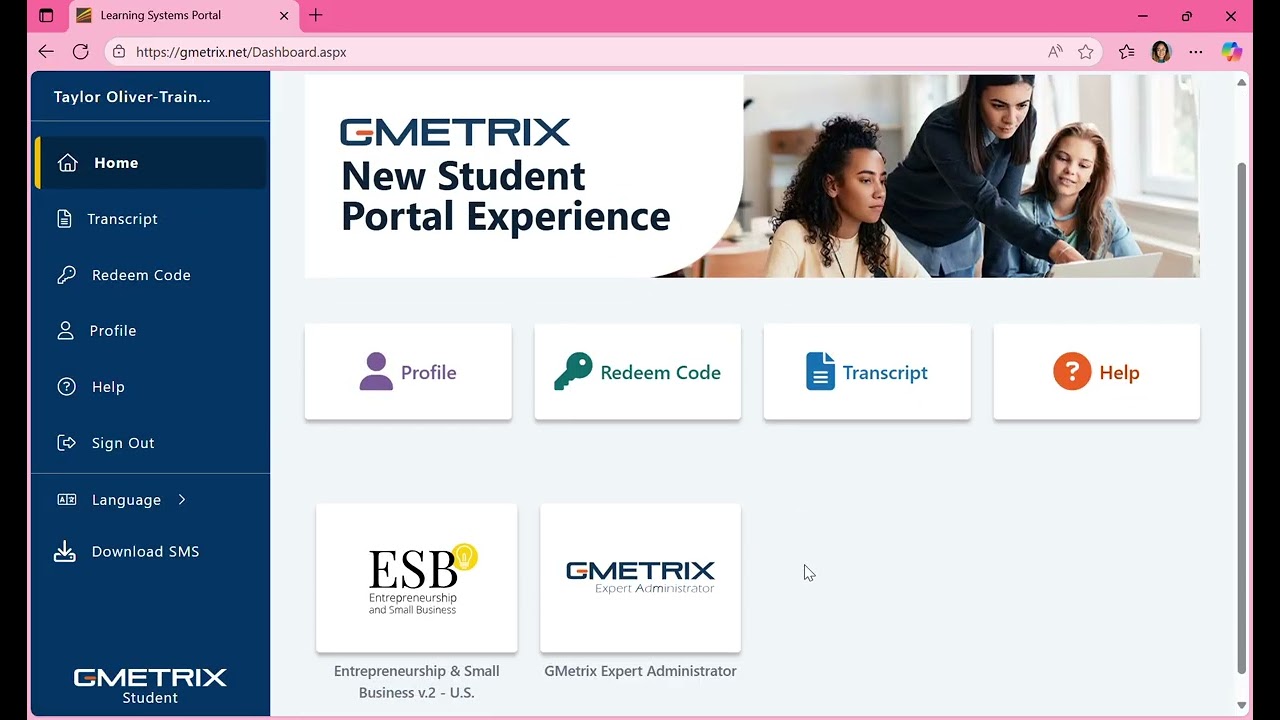This screenshot has width=1280, height=720.
Task: Open a new browser tab with plus
Action: tap(316, 15)
